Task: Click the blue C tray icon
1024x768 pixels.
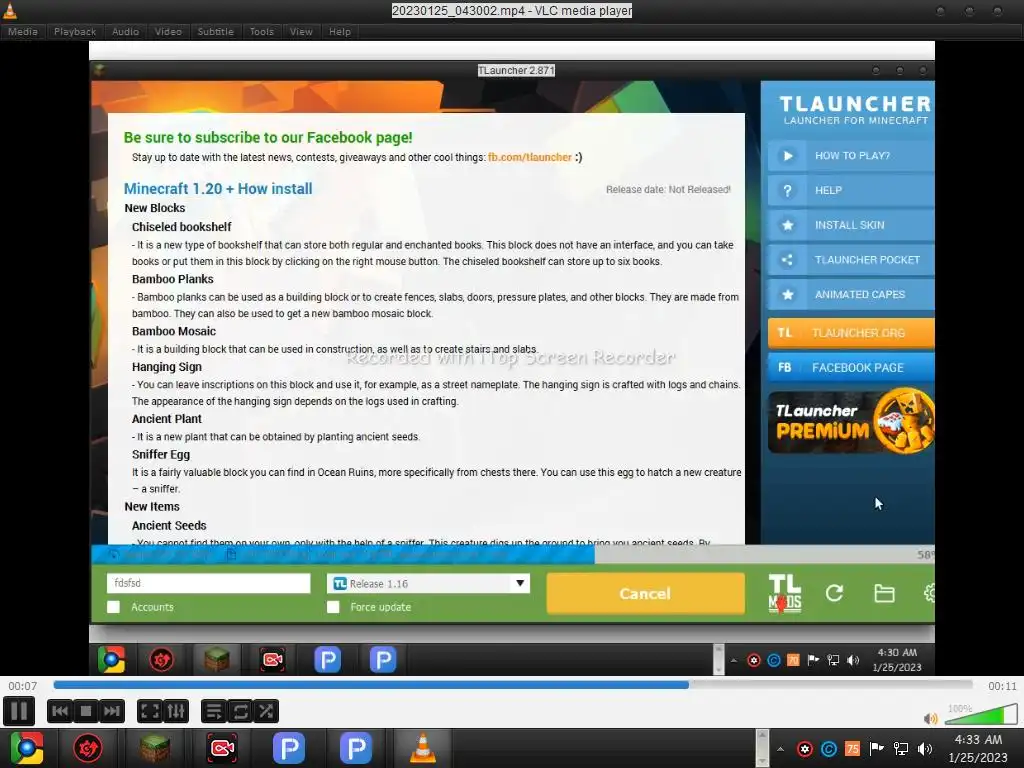Action: pos(828,748)
